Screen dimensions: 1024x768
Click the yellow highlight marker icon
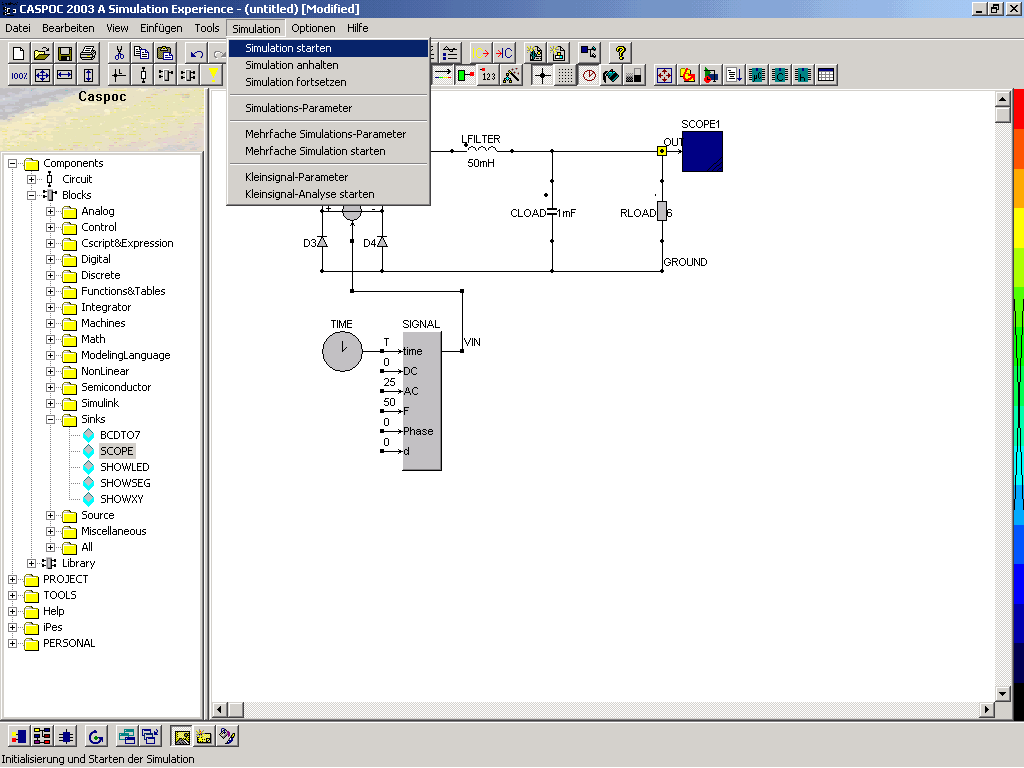[213, 75]
